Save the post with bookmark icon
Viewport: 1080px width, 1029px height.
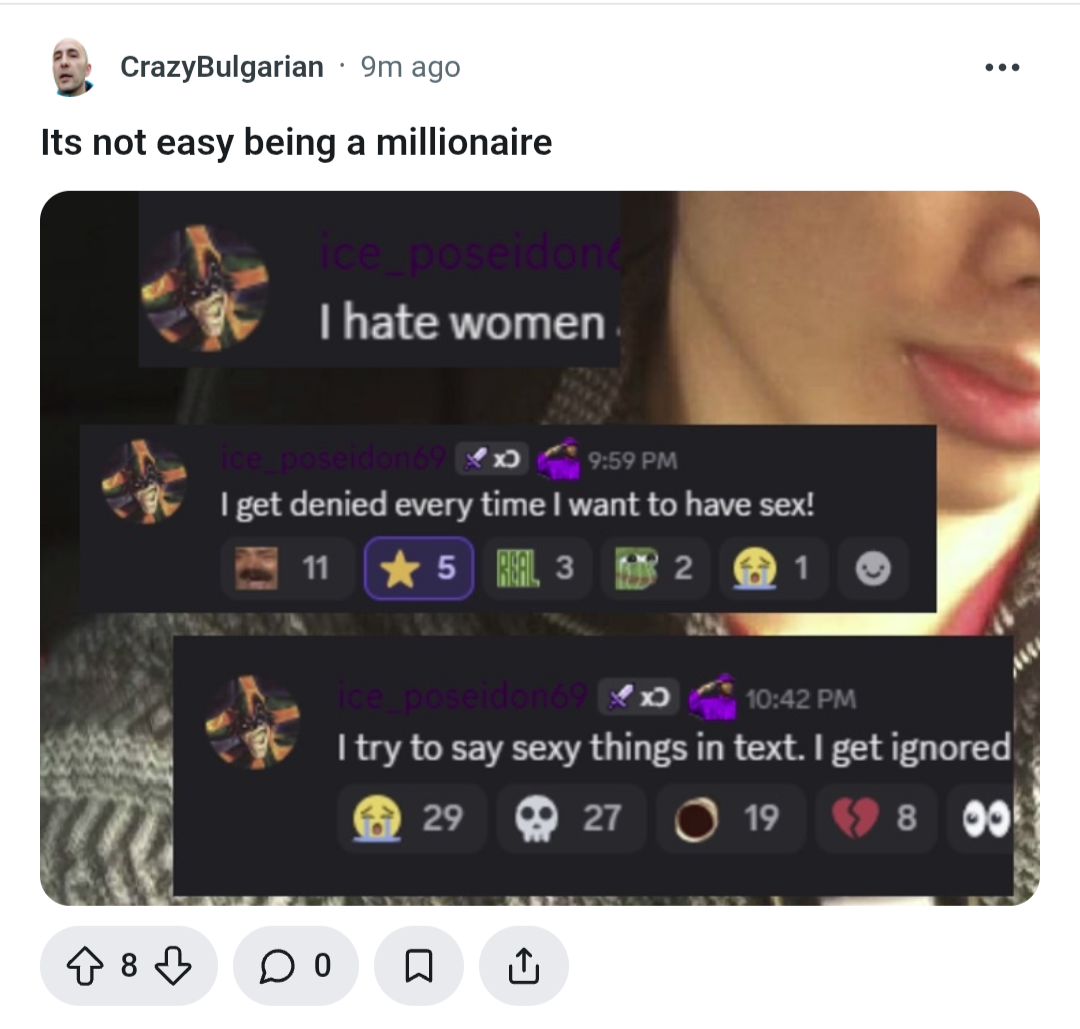click(x=419, y=966)
